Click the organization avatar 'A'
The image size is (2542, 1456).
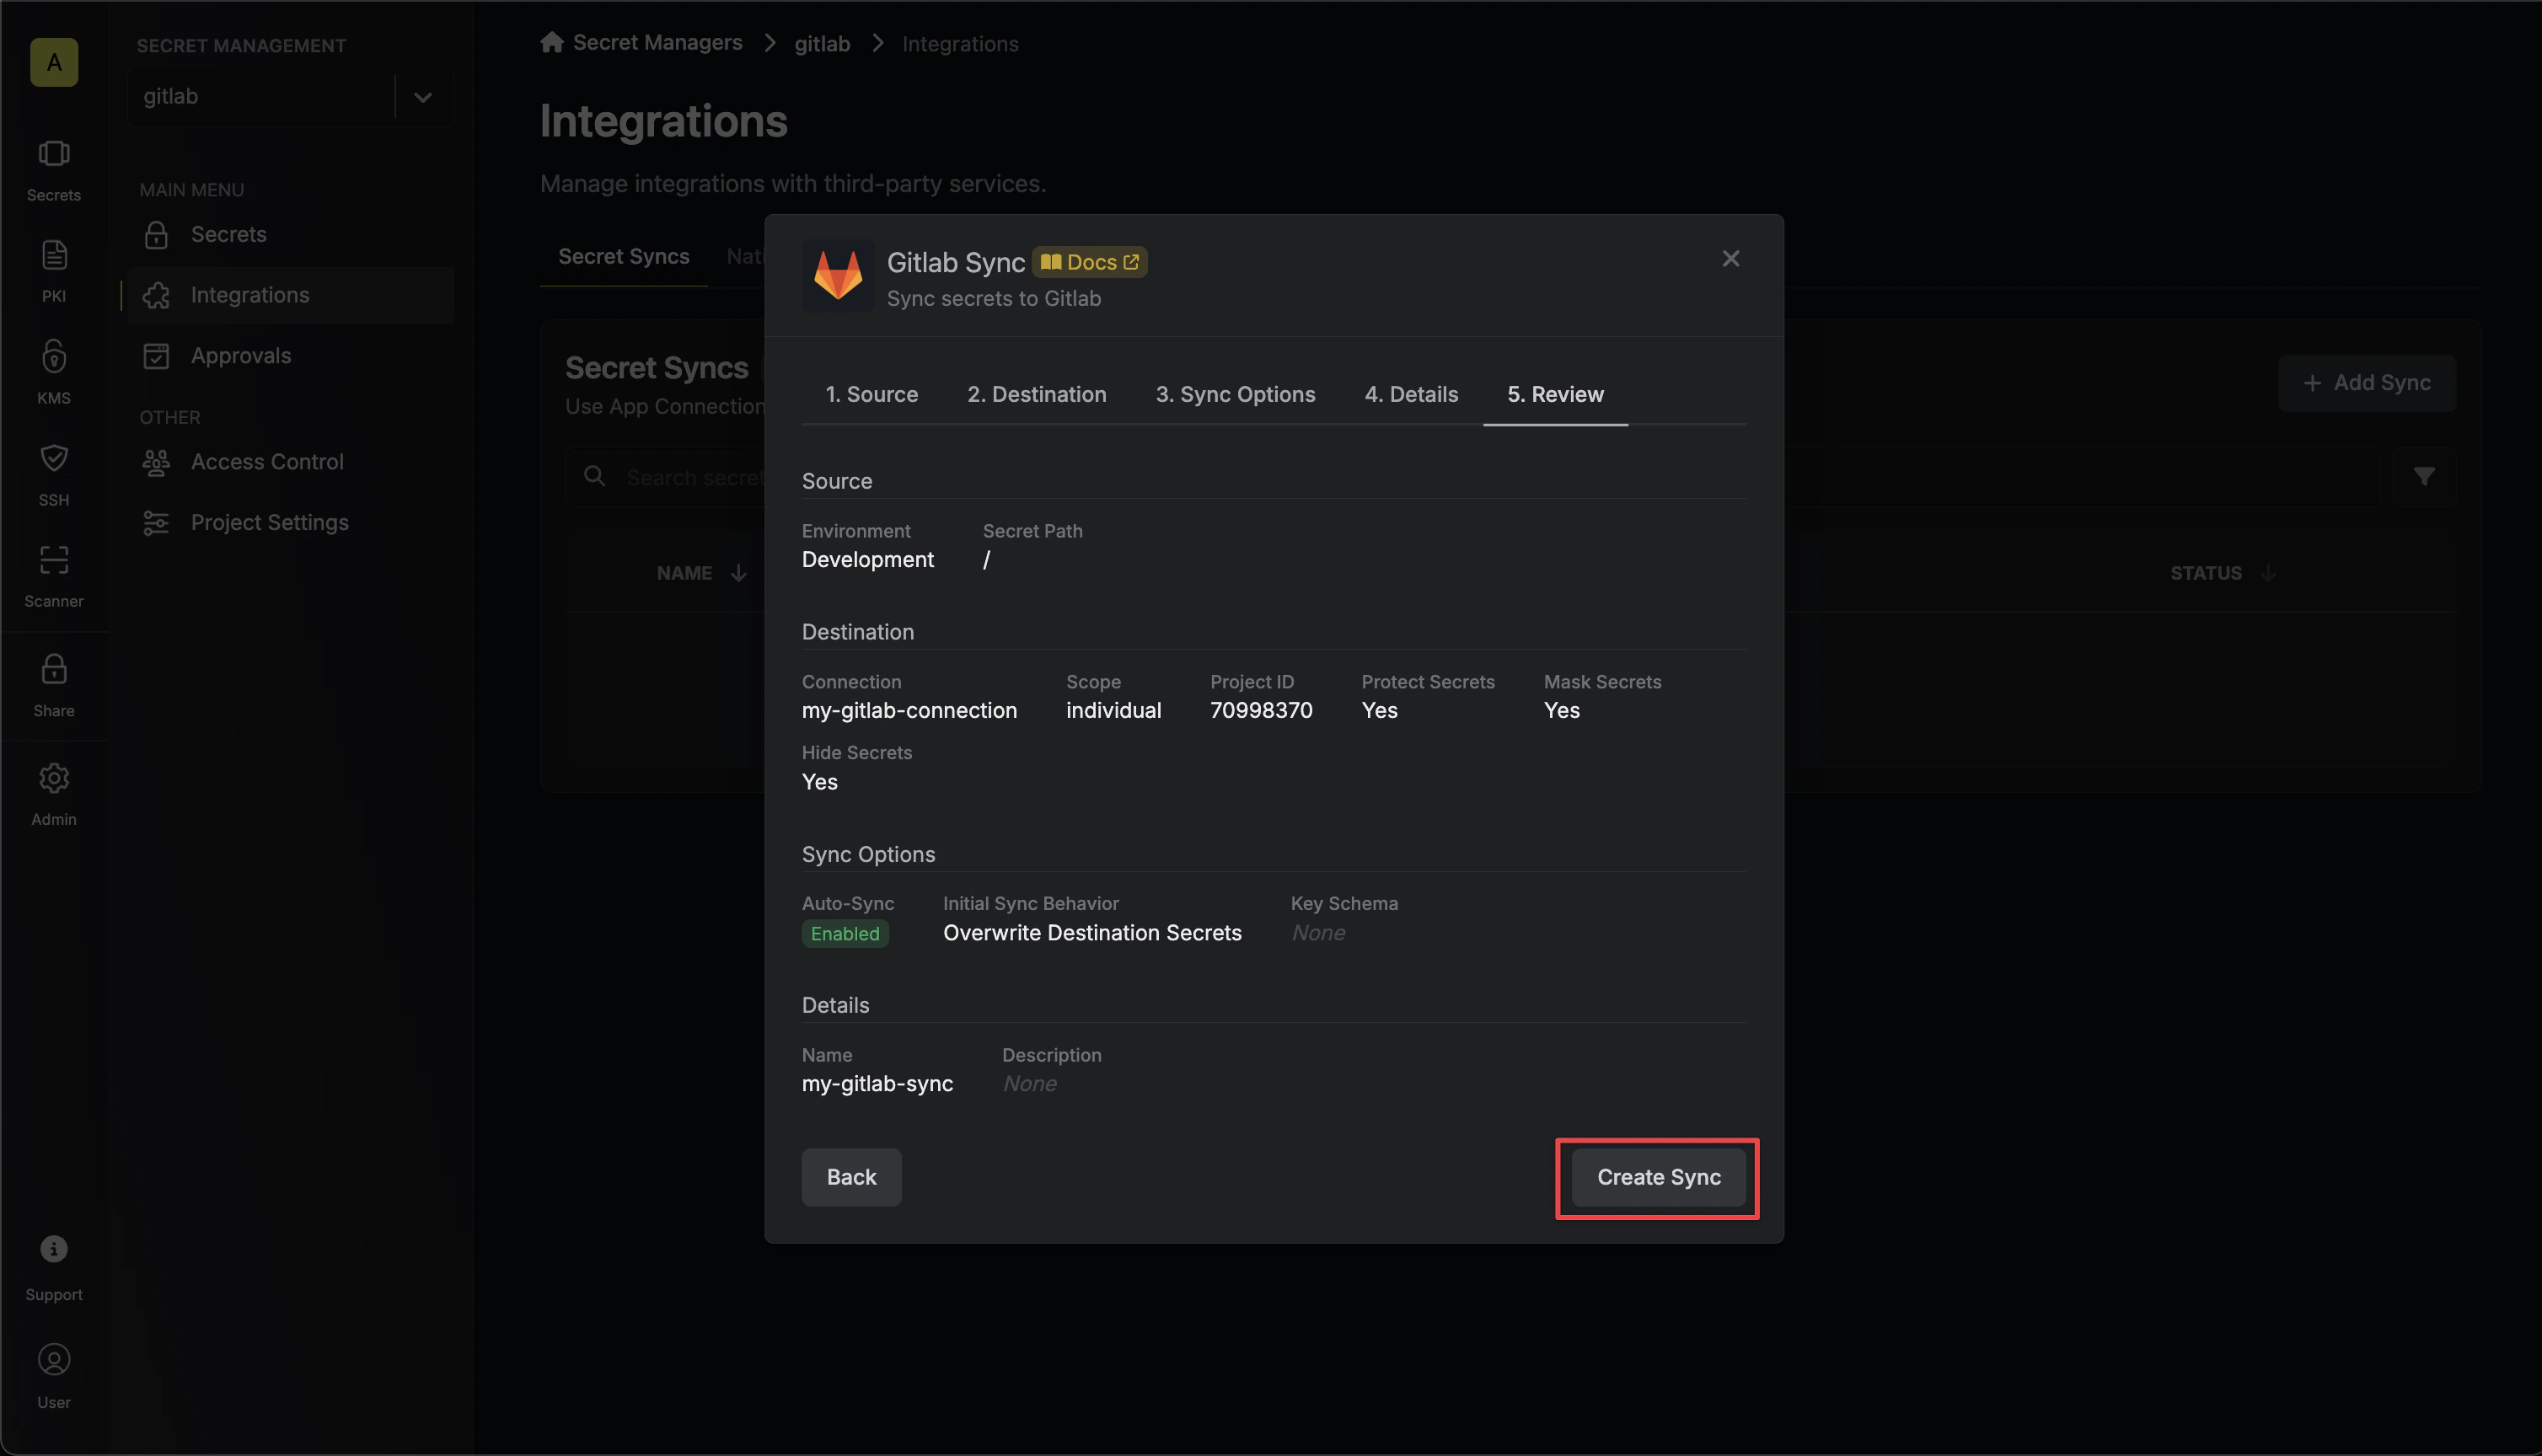pos(54,62)
